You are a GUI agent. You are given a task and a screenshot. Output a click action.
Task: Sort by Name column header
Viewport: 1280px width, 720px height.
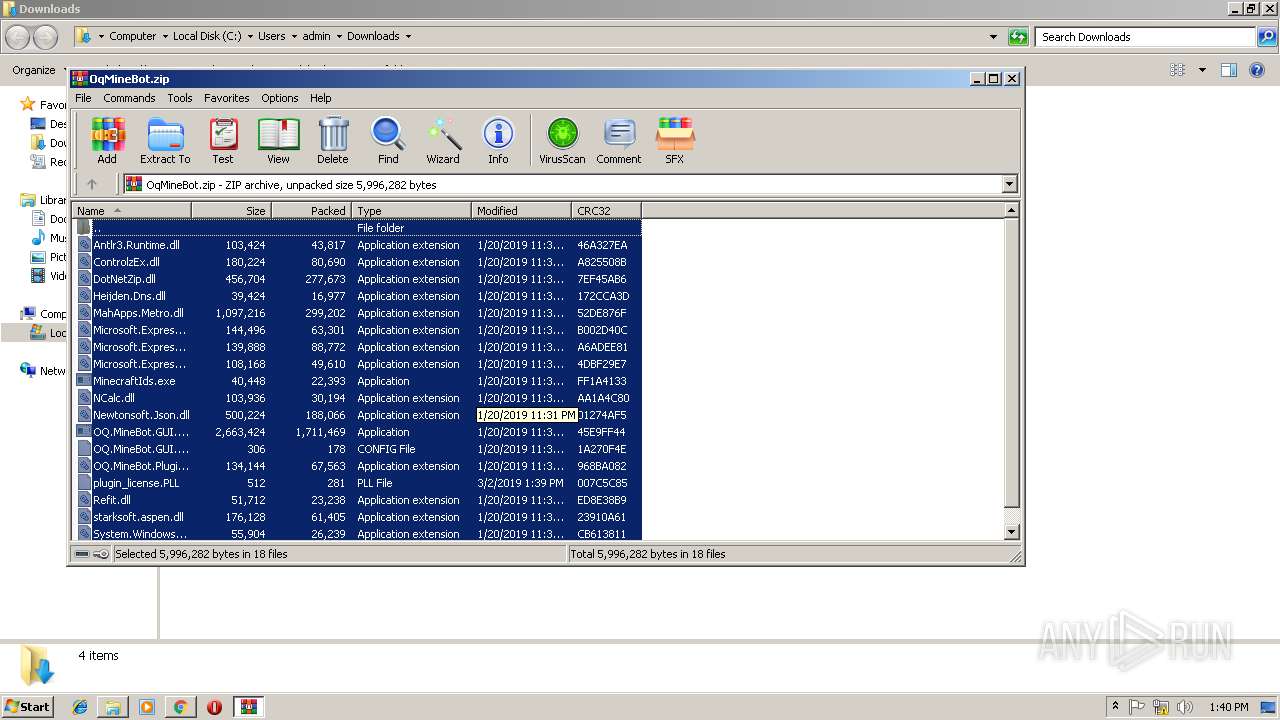click(x=131, y=210)
